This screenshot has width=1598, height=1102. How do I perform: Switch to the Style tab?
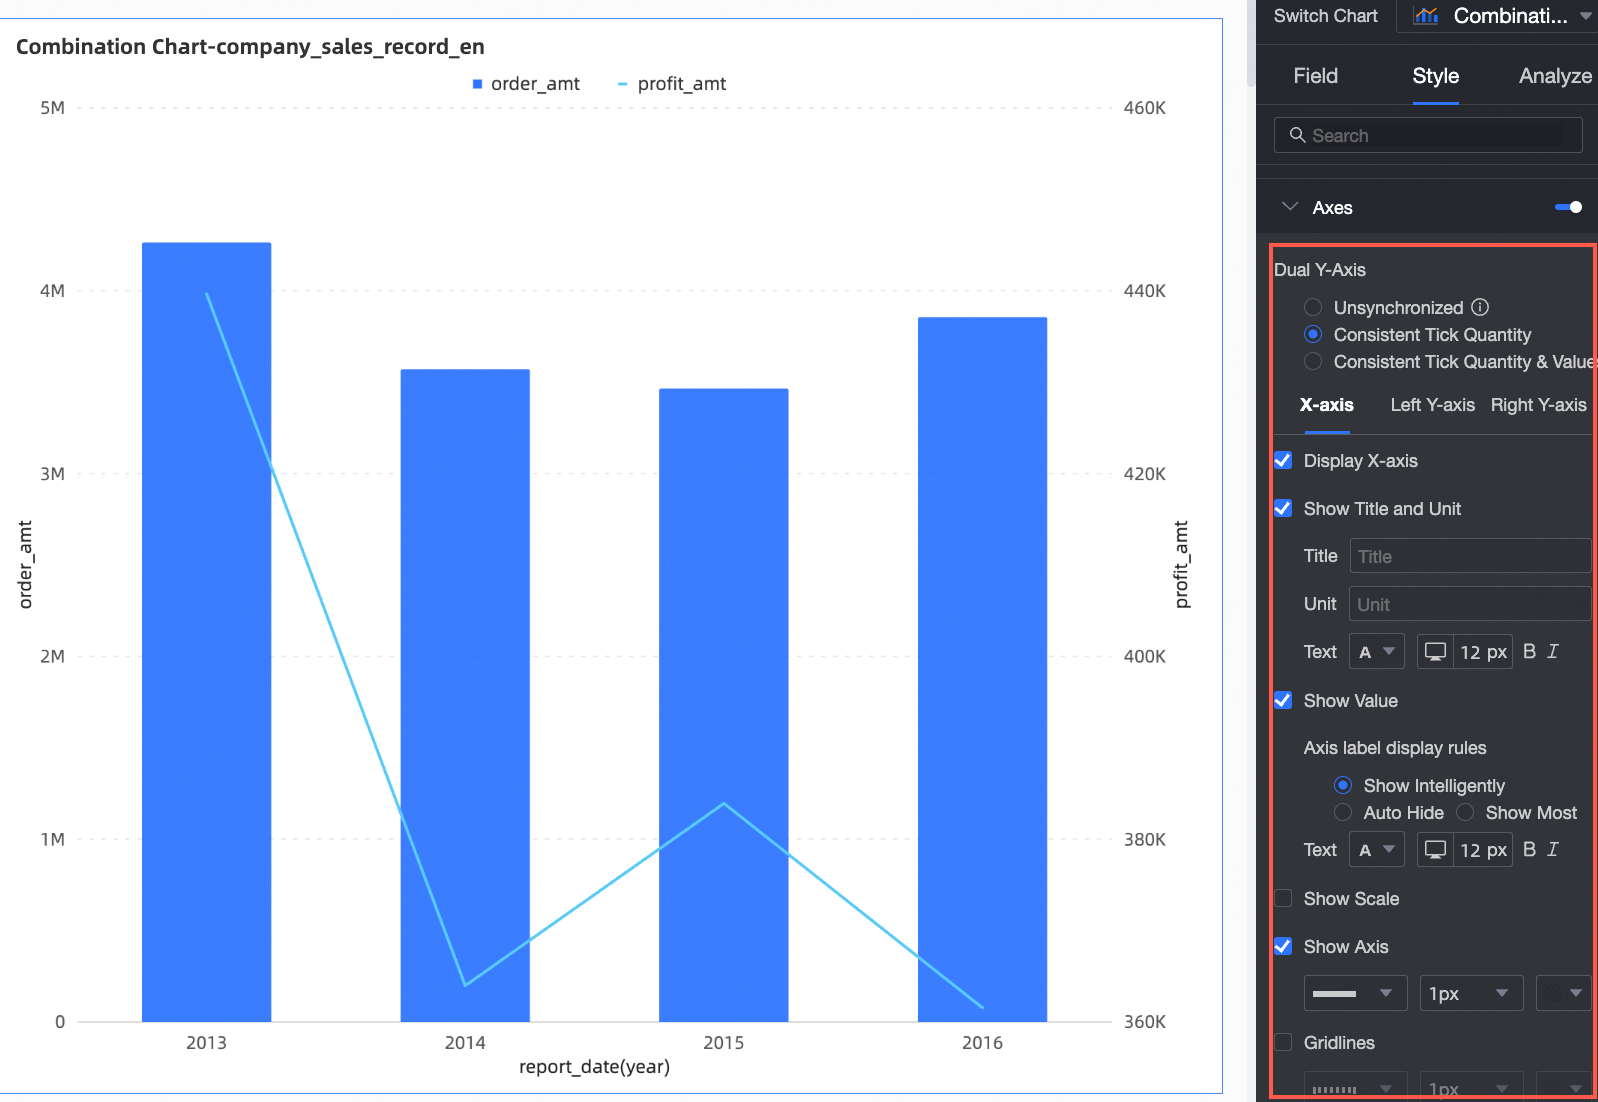tap(1435, 76)
